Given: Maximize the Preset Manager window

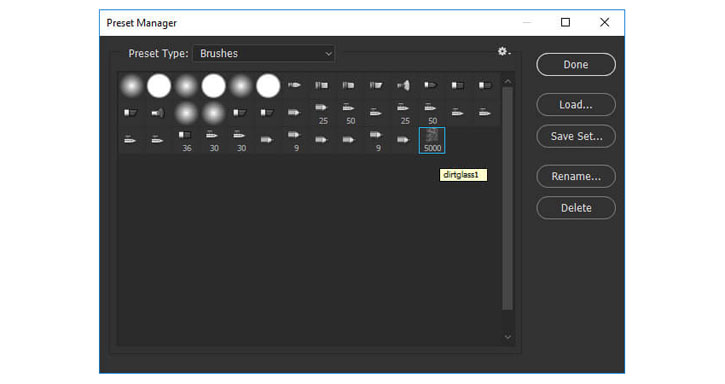Looking at the screenshot, I should (565, 22).
